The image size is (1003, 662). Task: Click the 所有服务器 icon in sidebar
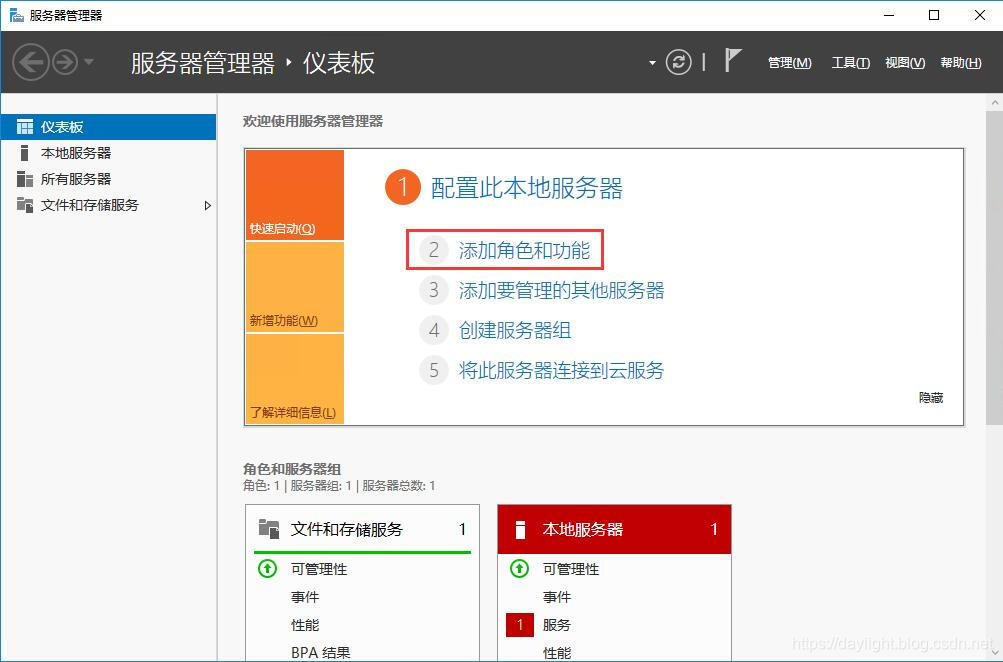tap(25, 179)
